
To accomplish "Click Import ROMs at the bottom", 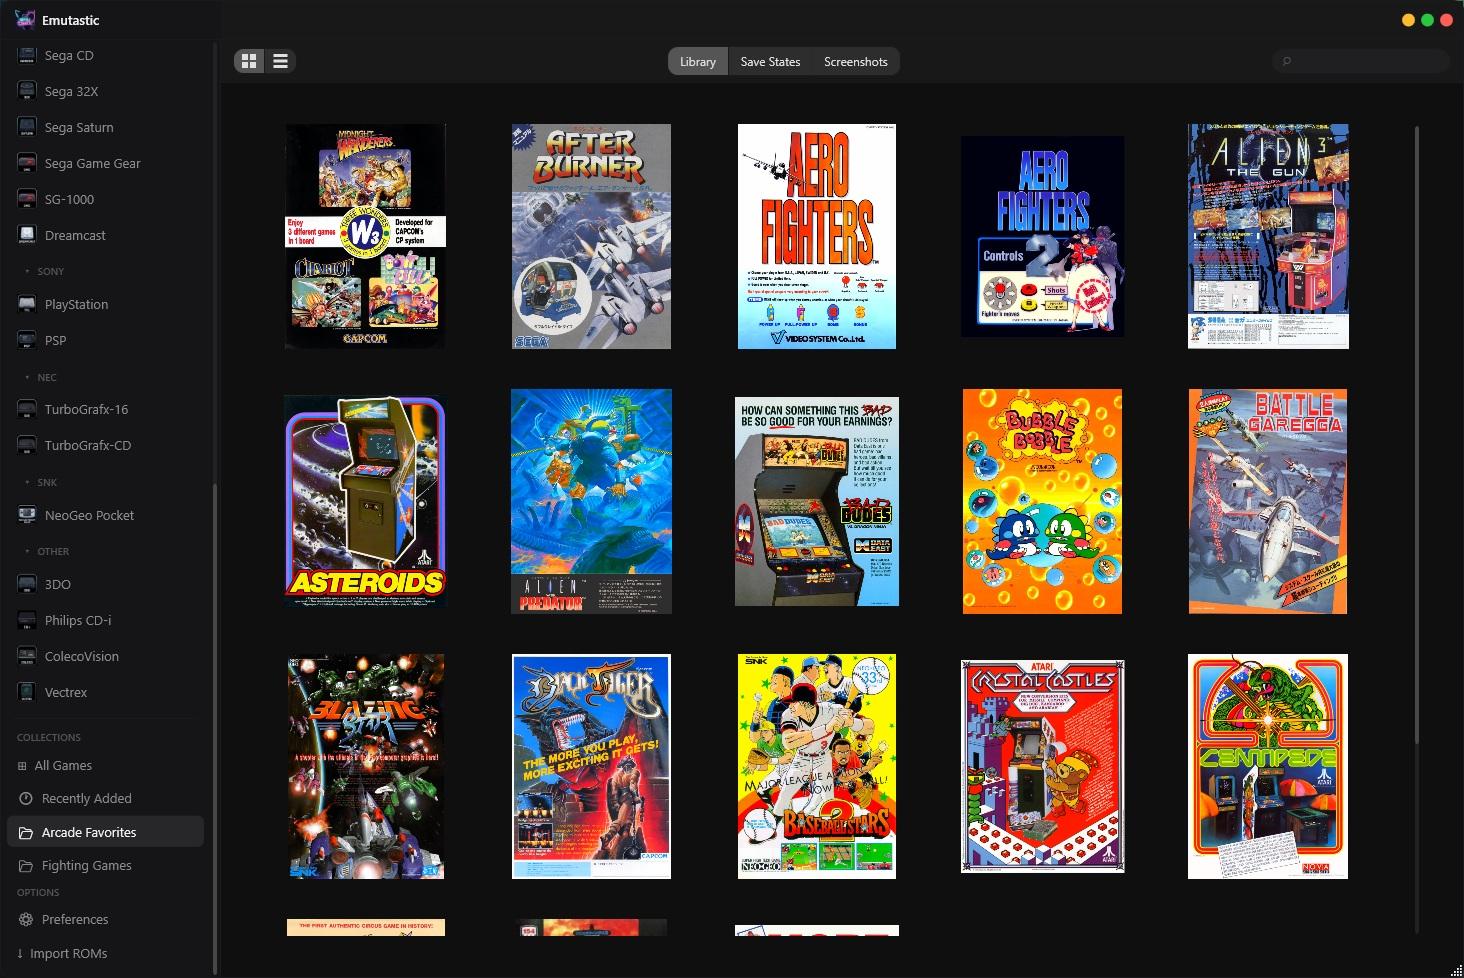I will [x=70, y=953].
